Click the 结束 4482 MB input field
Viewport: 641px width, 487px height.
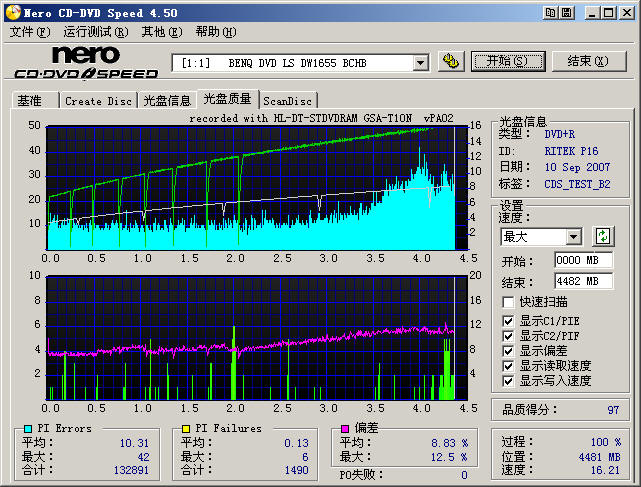583,281
